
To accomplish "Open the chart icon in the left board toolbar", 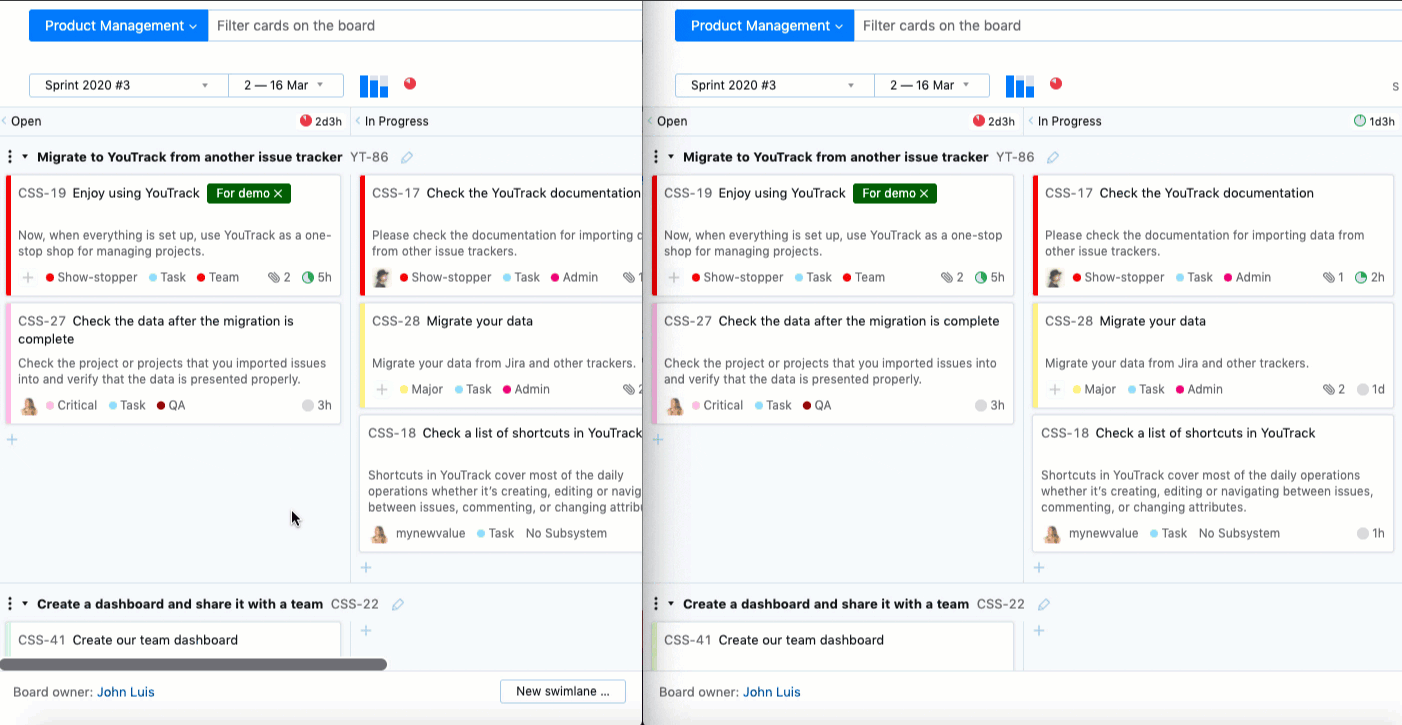I will [x=373, y=86].
